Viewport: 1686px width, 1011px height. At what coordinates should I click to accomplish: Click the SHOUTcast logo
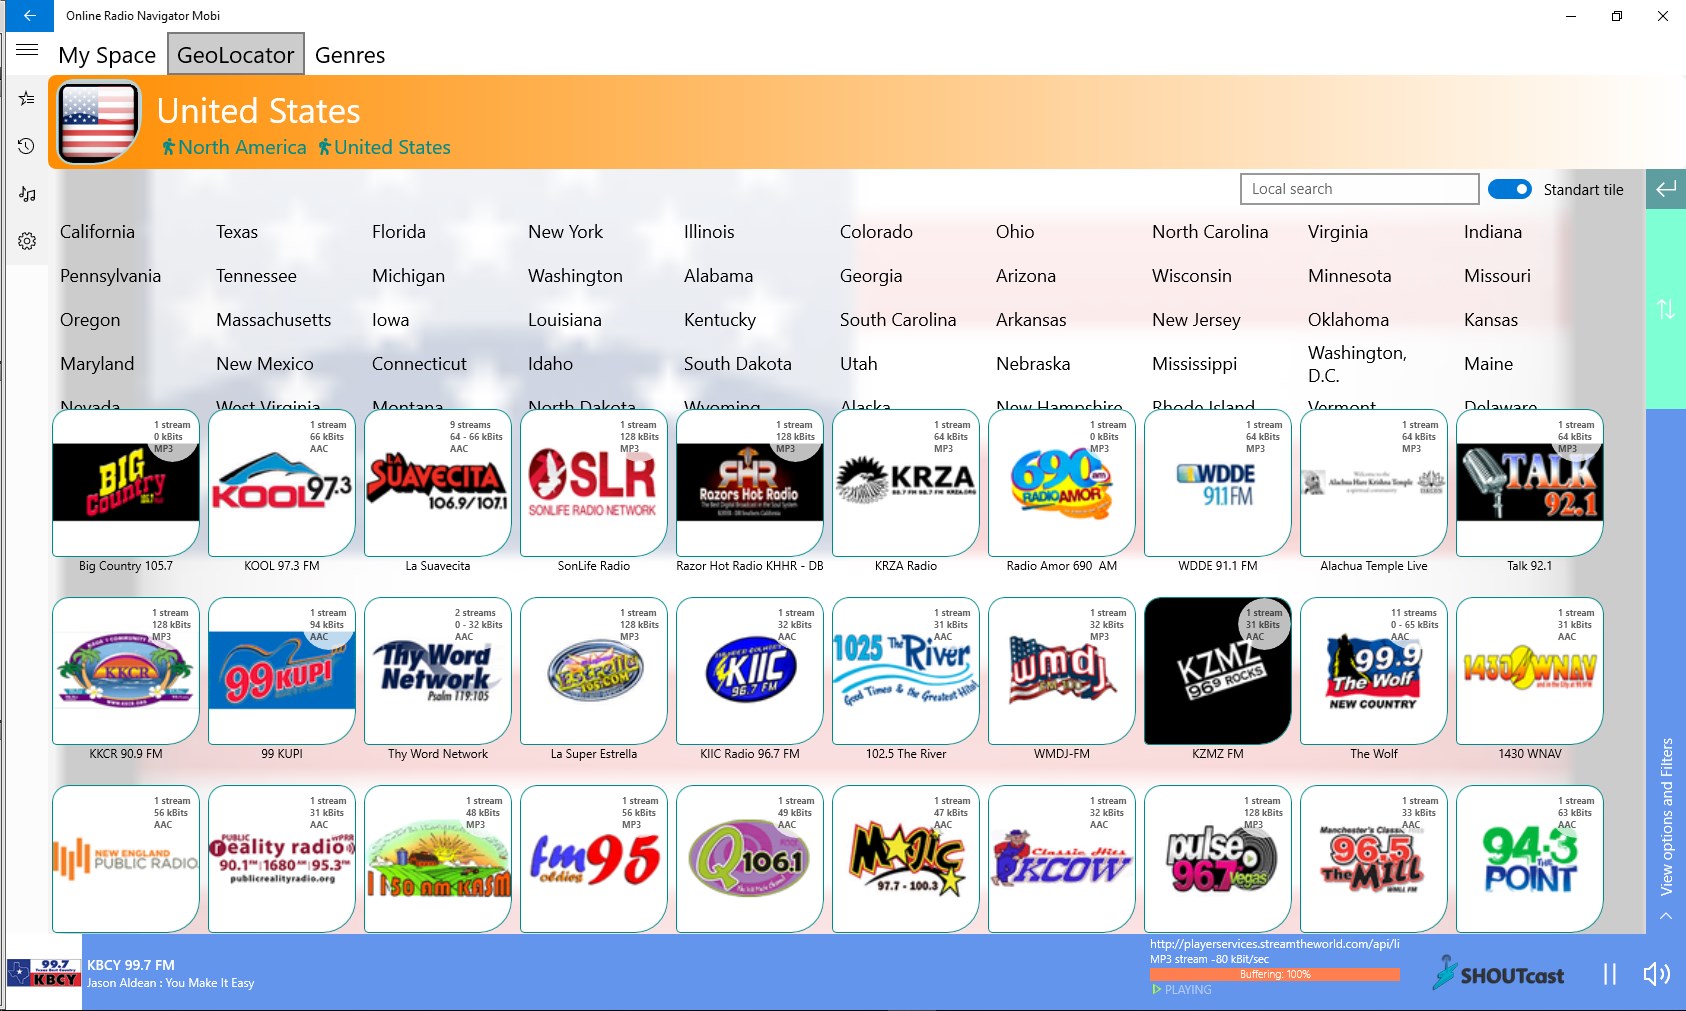pos(1498,973)
